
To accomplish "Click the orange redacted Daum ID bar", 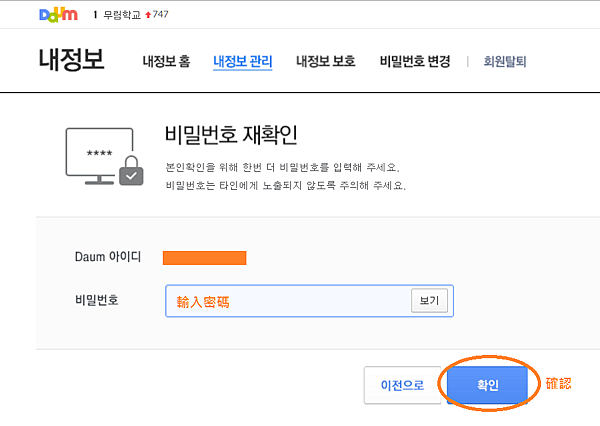I will coord(204,257).
